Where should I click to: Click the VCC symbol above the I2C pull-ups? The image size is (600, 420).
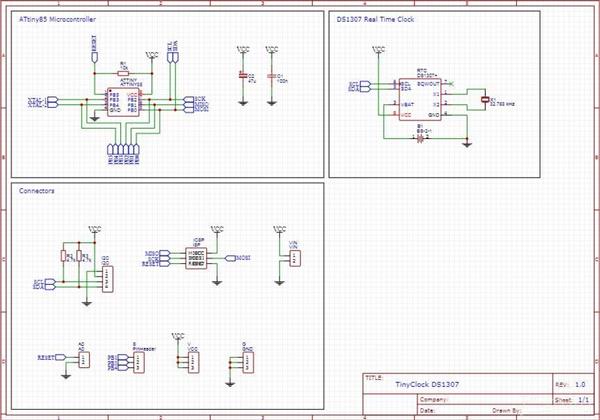click(x=94, y=229)
